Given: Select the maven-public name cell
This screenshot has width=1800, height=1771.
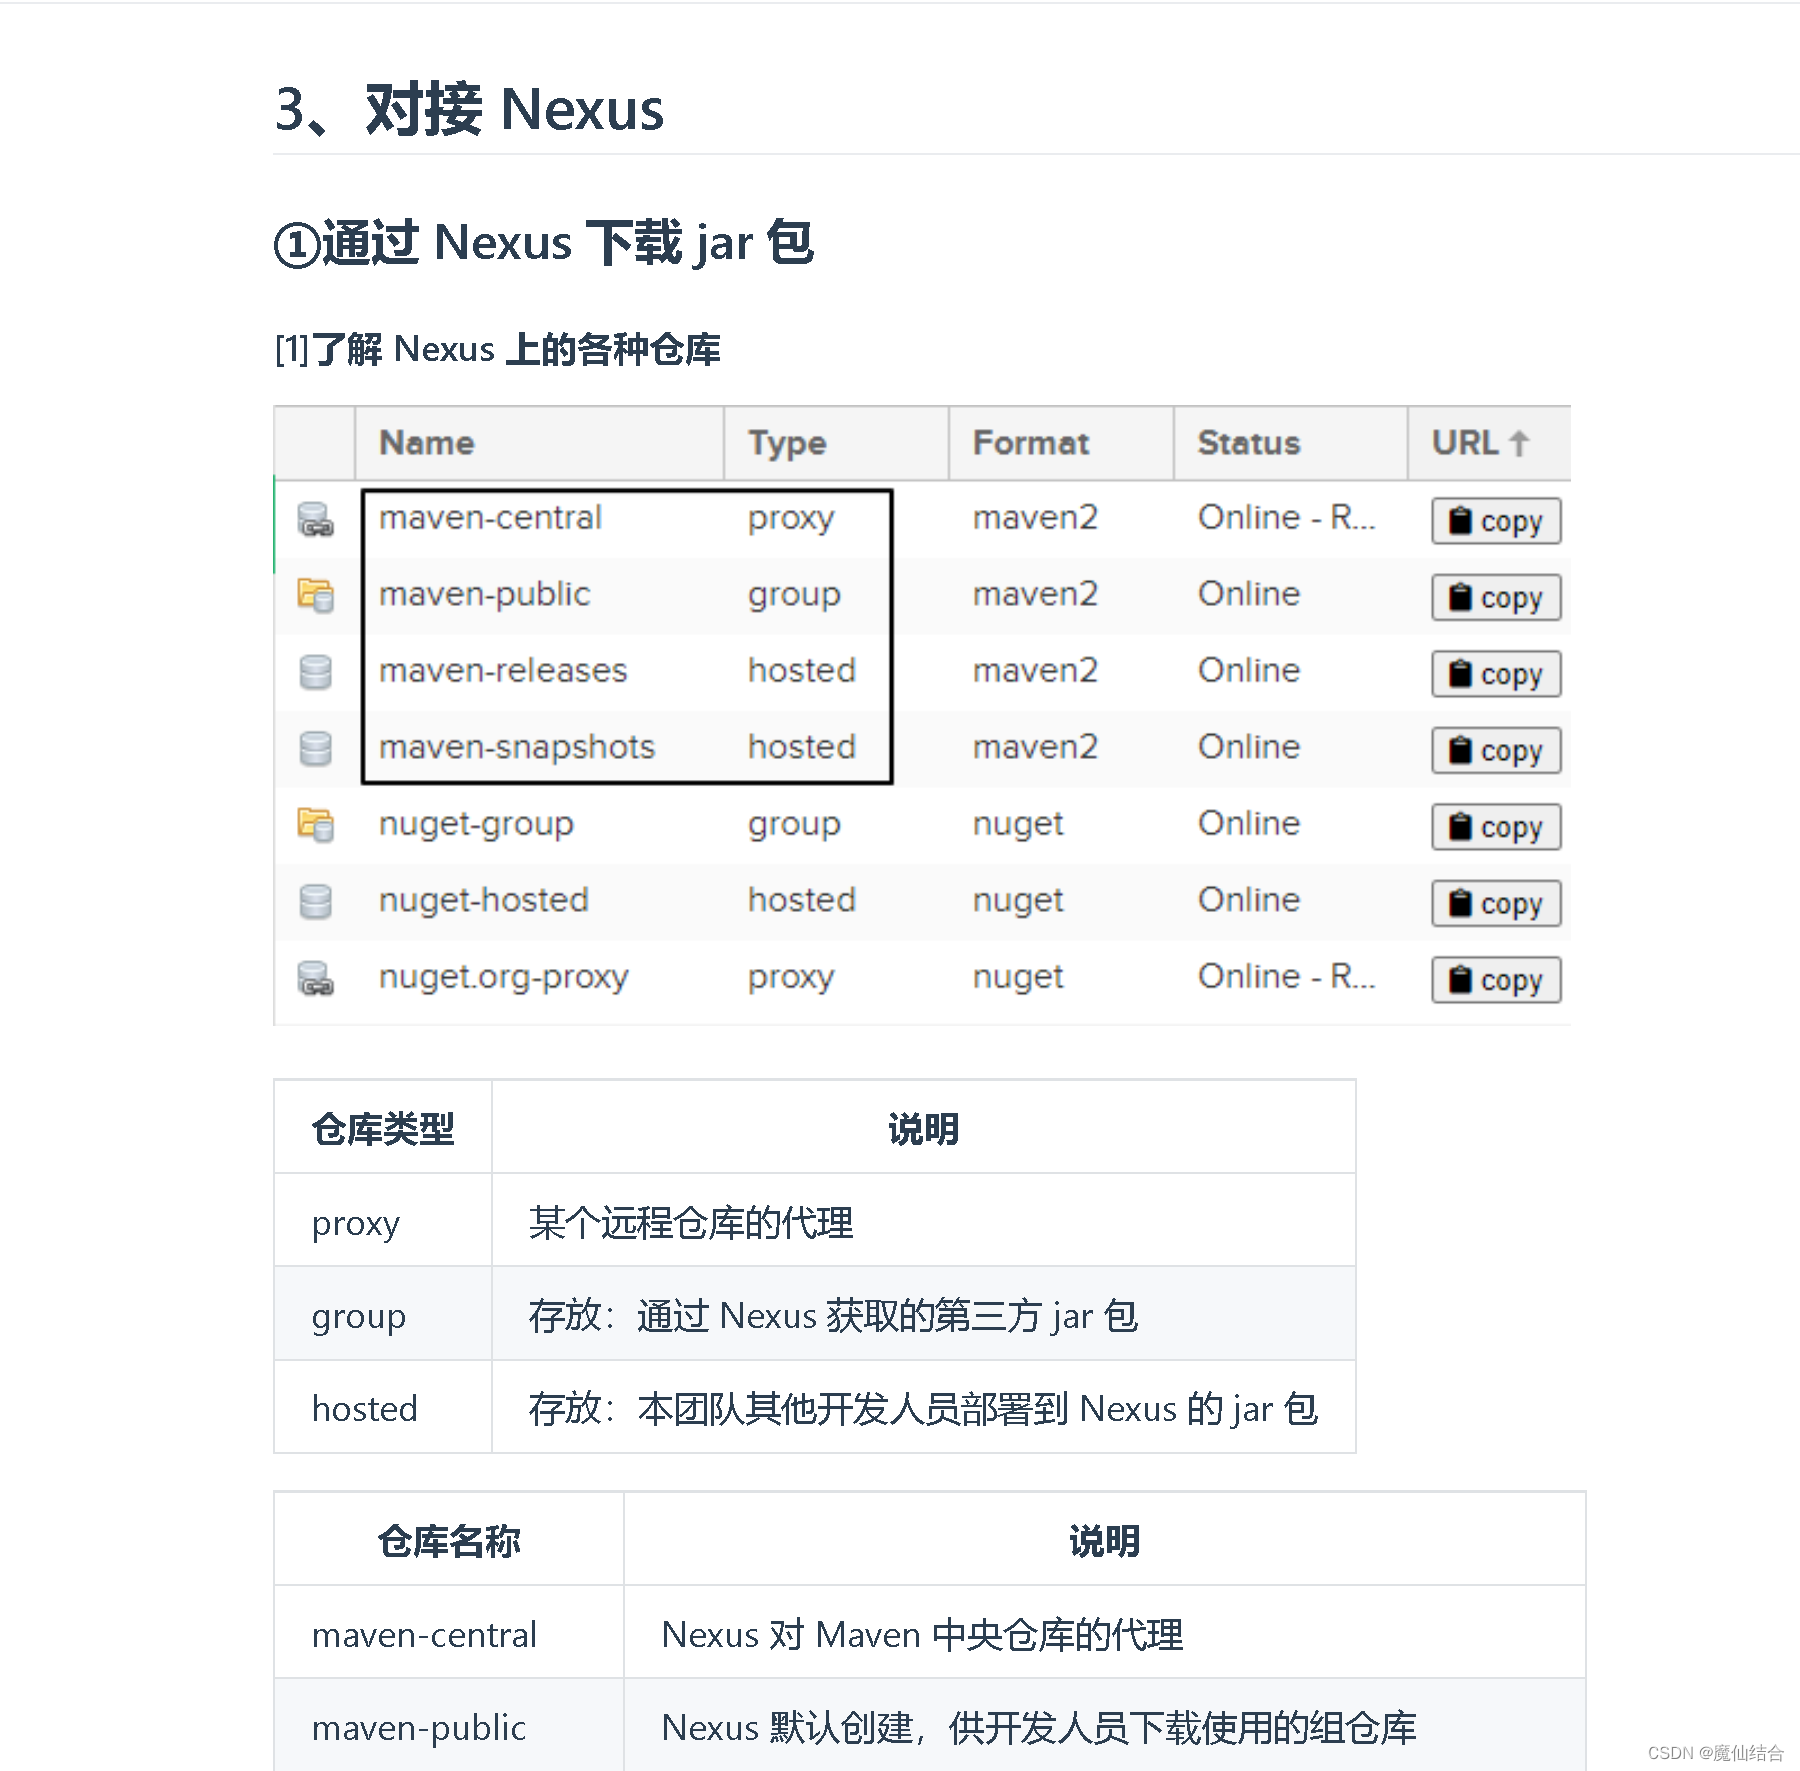Looking at the screenshot, I should click(484, 595).
